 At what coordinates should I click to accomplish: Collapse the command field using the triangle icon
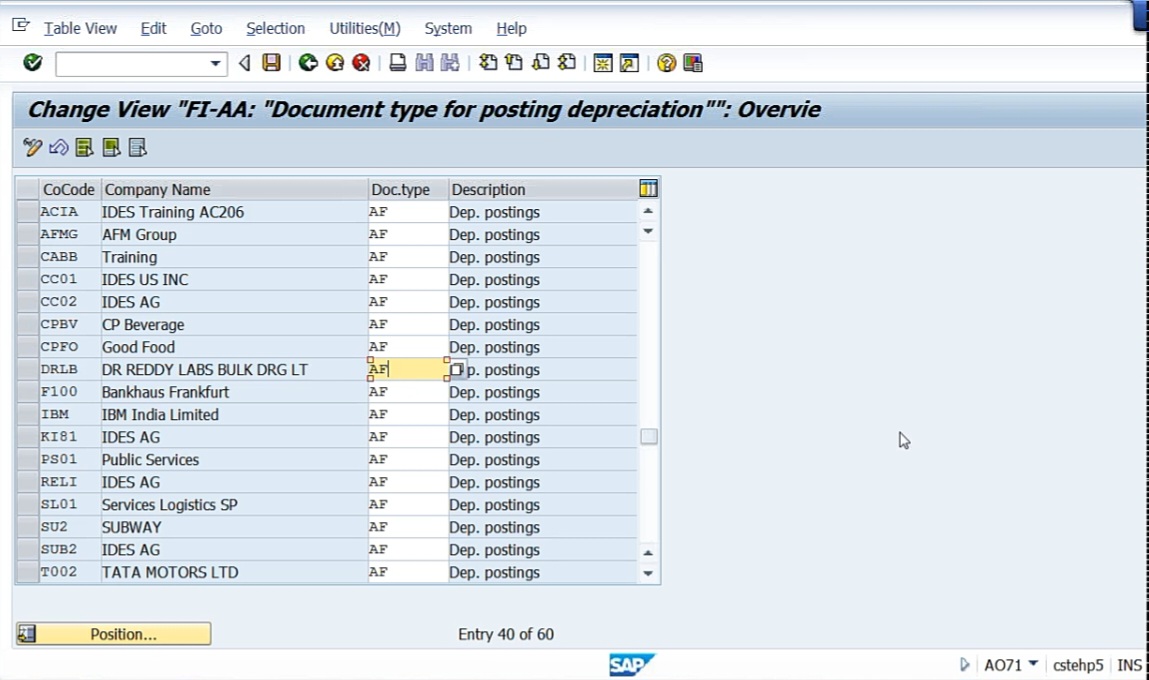click(245, 64)
